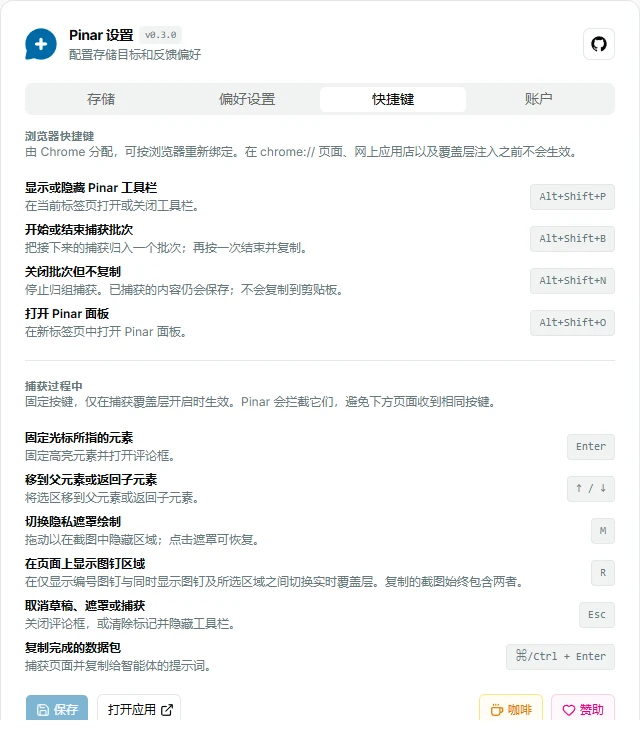Screen dimensions: 640x751
Task: Switch to the 偏好设置 tab
Action: (247, 99)
